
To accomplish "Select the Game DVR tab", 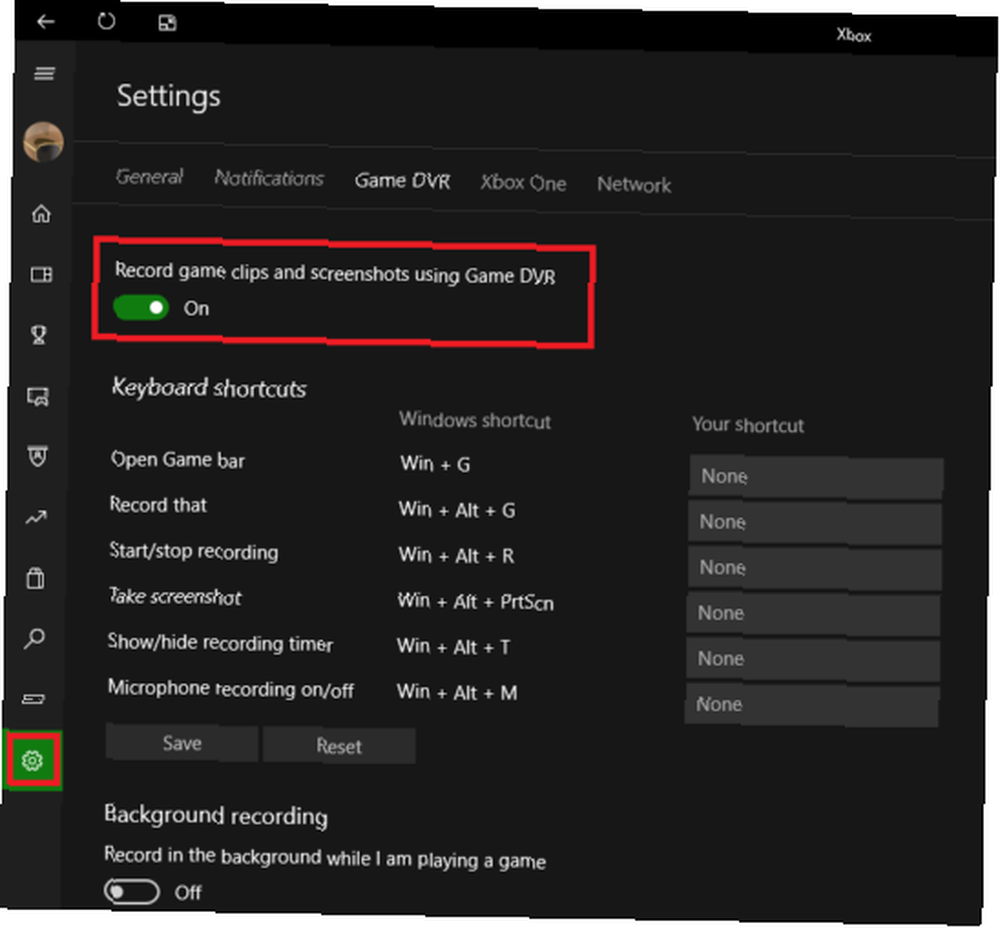I will point(402,180).
